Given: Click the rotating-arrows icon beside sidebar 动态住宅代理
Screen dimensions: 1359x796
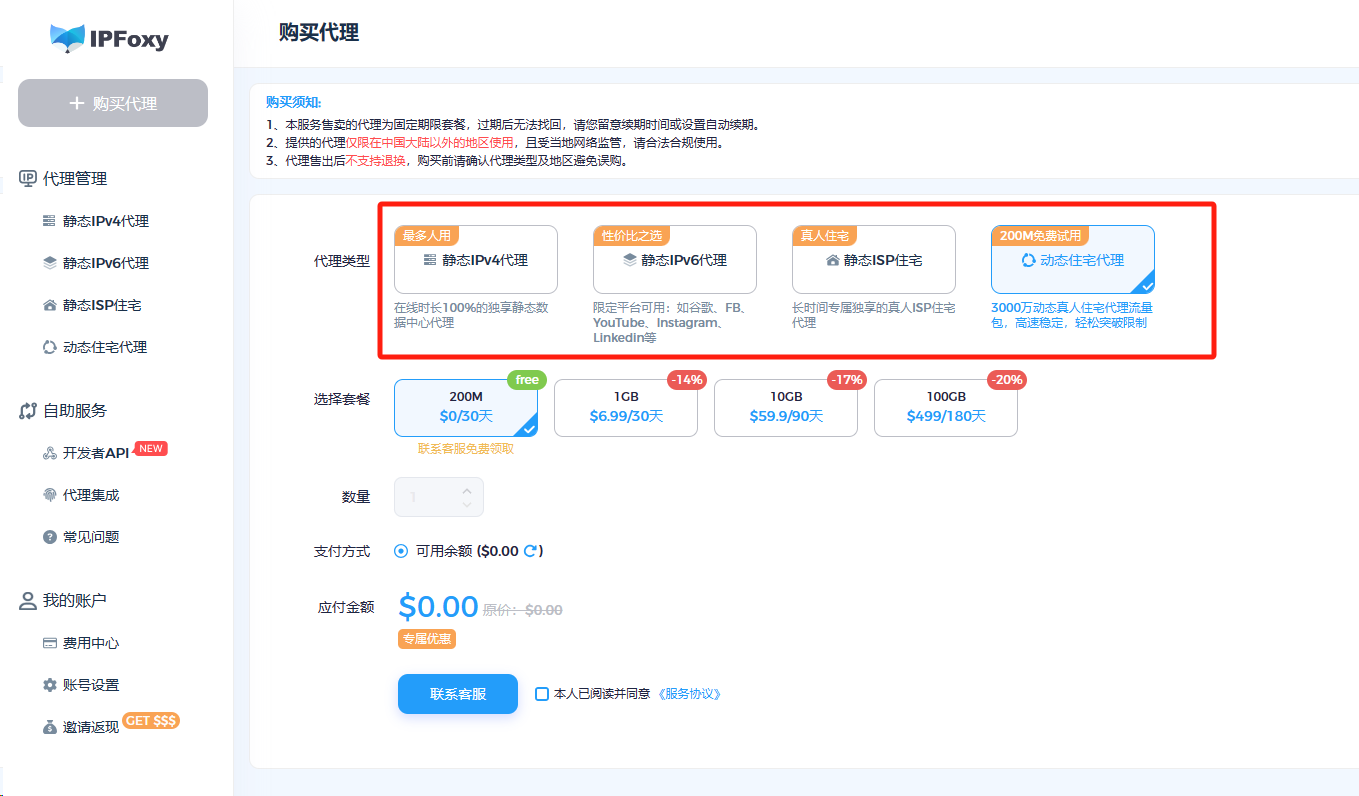Looking at the screenshot, I should [x=50, y=347].
